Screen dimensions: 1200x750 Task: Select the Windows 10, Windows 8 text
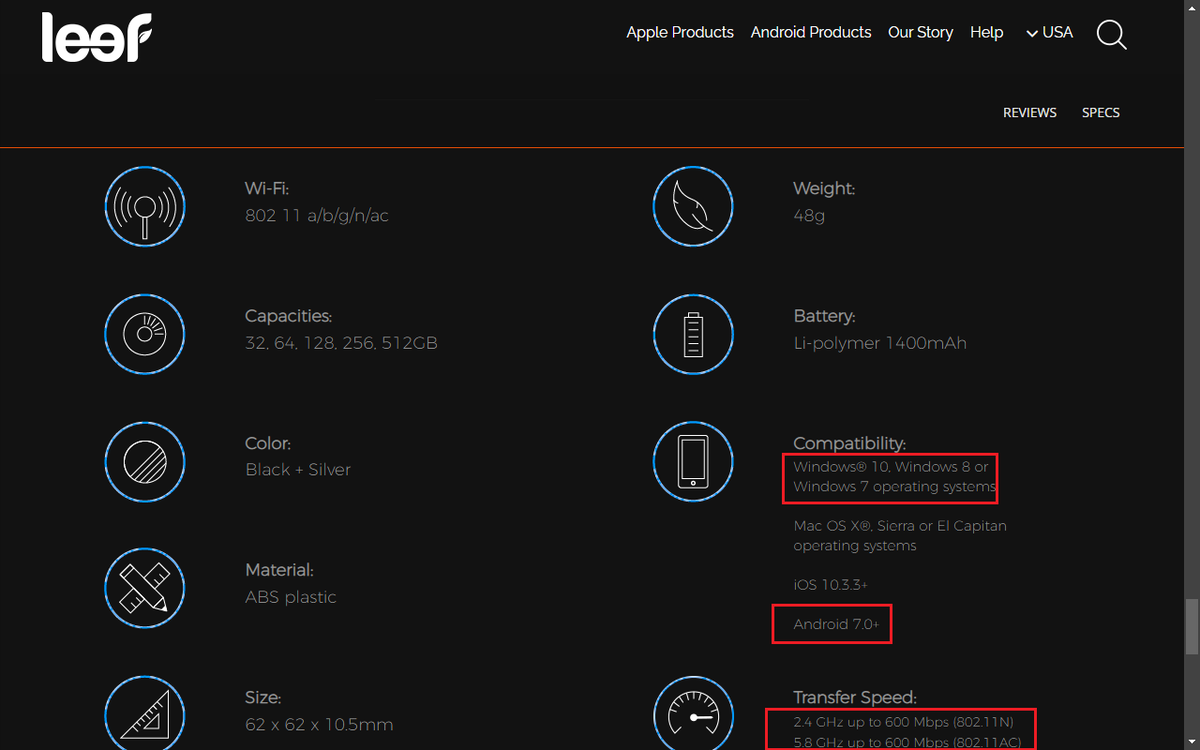click(x=895, y=477)
